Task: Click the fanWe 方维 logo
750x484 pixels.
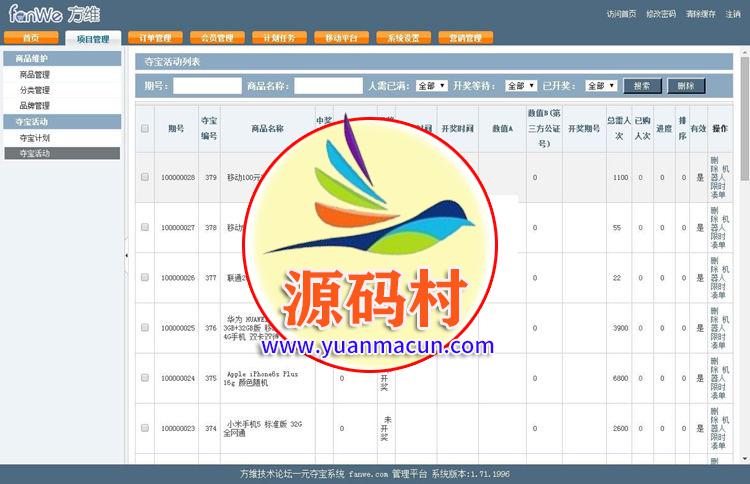Action: click(50, 14)
